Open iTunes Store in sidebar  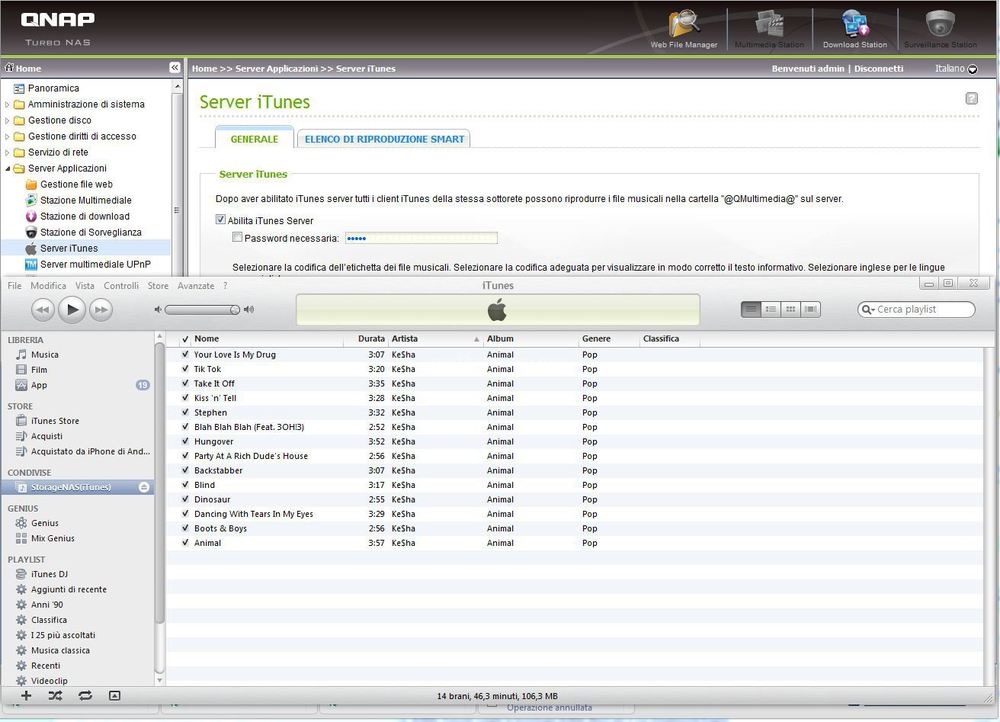point(55,421)
